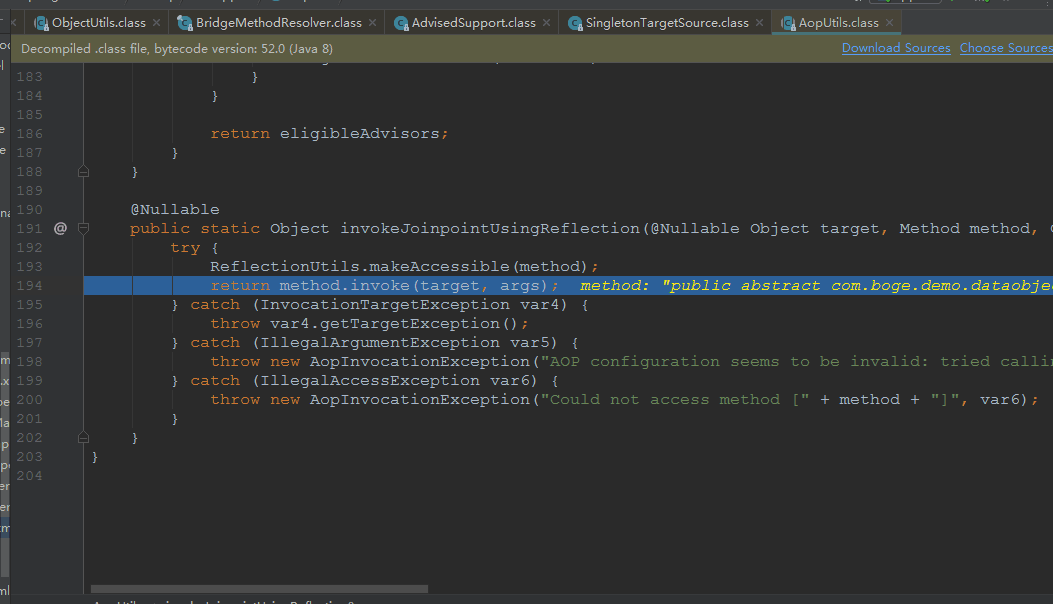
Task: Click the SingletonTargetSource class file icon
Action: click(x=575, y=24)
